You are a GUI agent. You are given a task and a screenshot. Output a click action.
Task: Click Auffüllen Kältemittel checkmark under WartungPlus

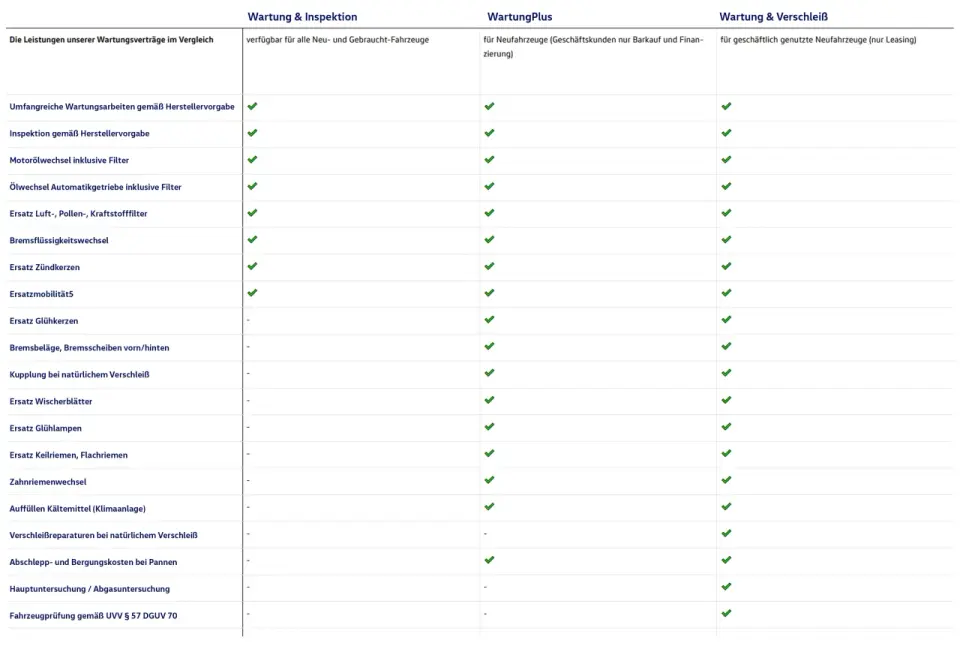point(489,506)
